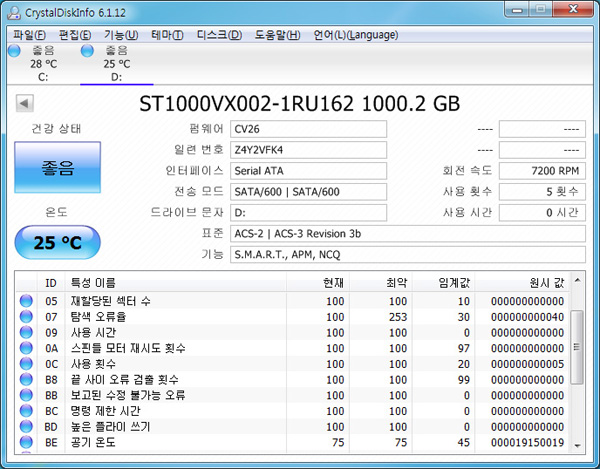
Task: Open the 디스크(D) menu
Action: 219,35
